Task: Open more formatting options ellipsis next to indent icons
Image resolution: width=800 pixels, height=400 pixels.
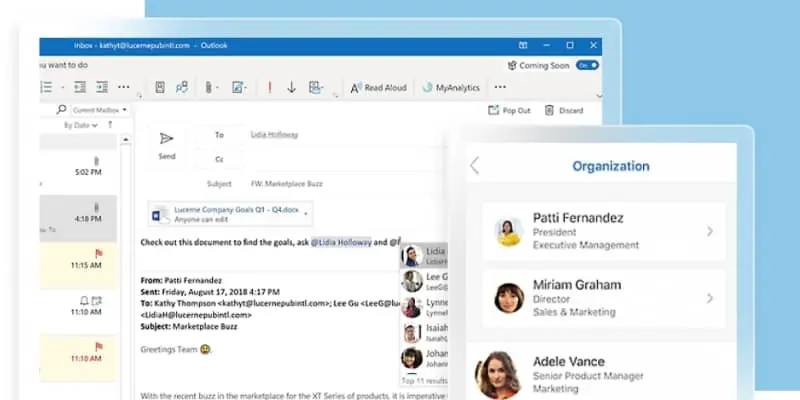Action: pyautogui.click(x=124, y=87)
